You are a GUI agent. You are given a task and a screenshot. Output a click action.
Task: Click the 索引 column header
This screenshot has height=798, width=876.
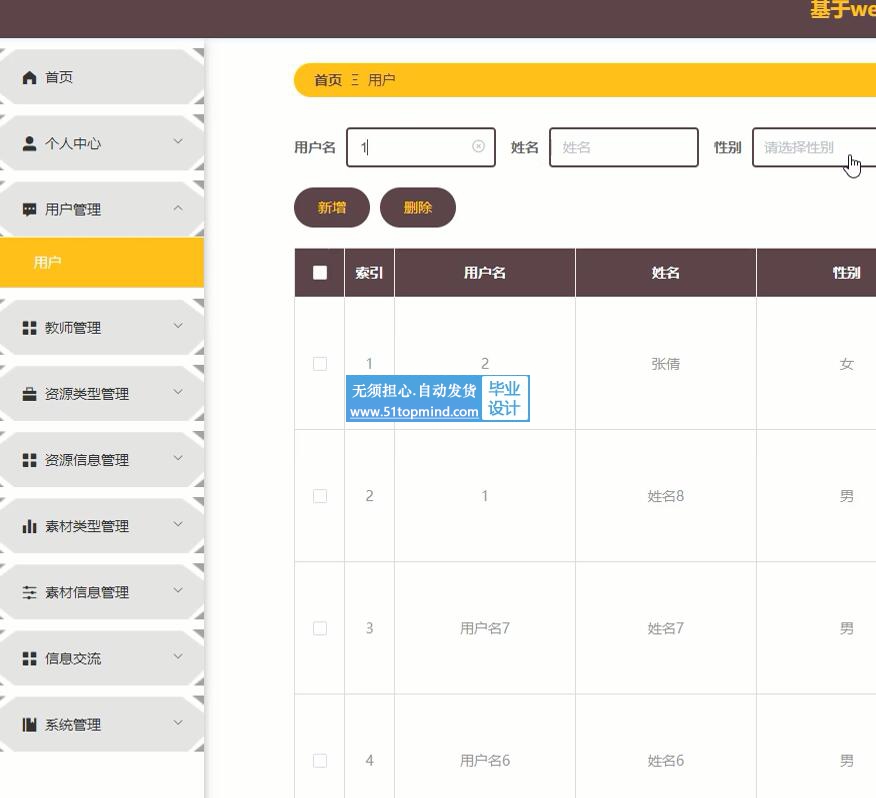point(369,273)
